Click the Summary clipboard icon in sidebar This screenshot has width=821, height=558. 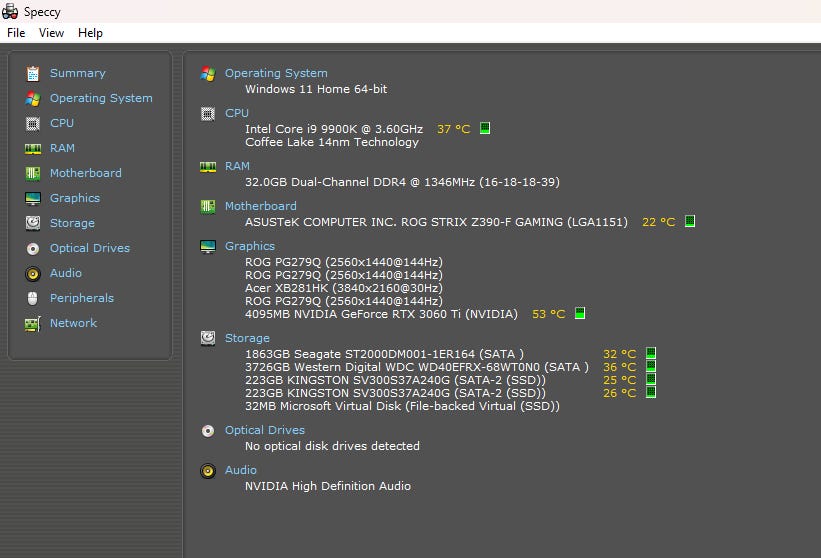click(x=33, y=74)
